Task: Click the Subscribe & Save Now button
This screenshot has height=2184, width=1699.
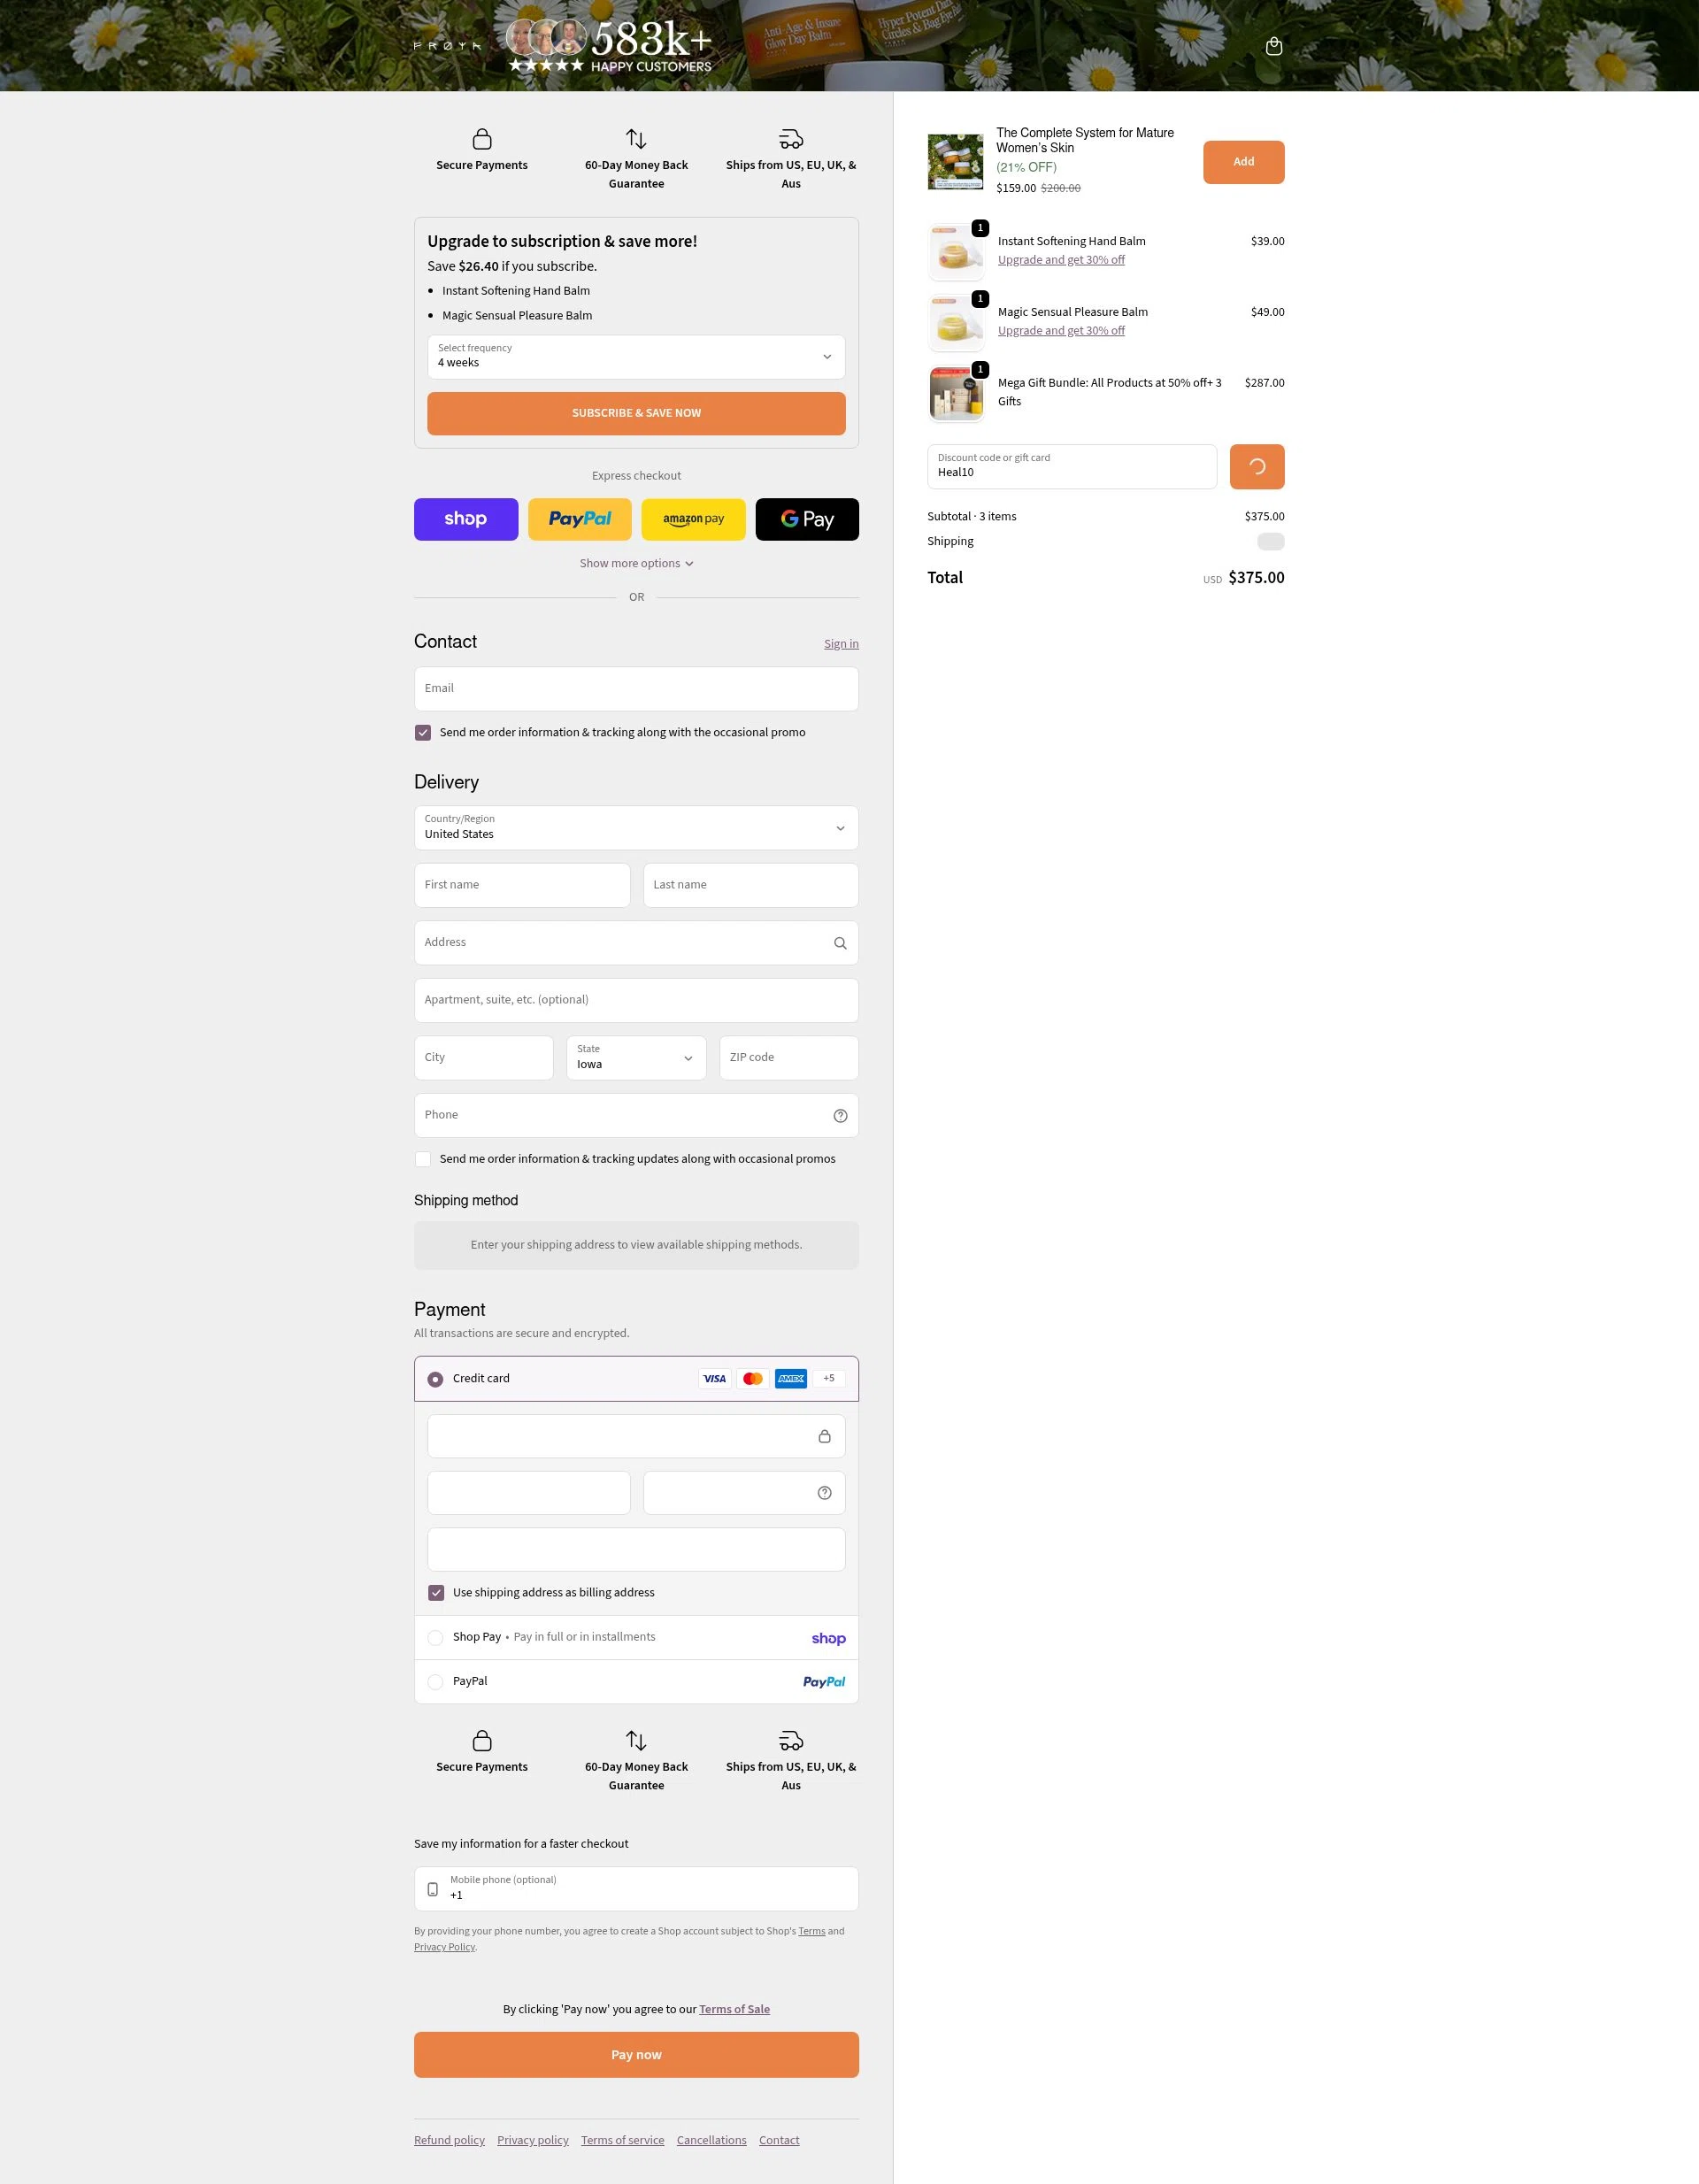Action: (x=636, y=413)
